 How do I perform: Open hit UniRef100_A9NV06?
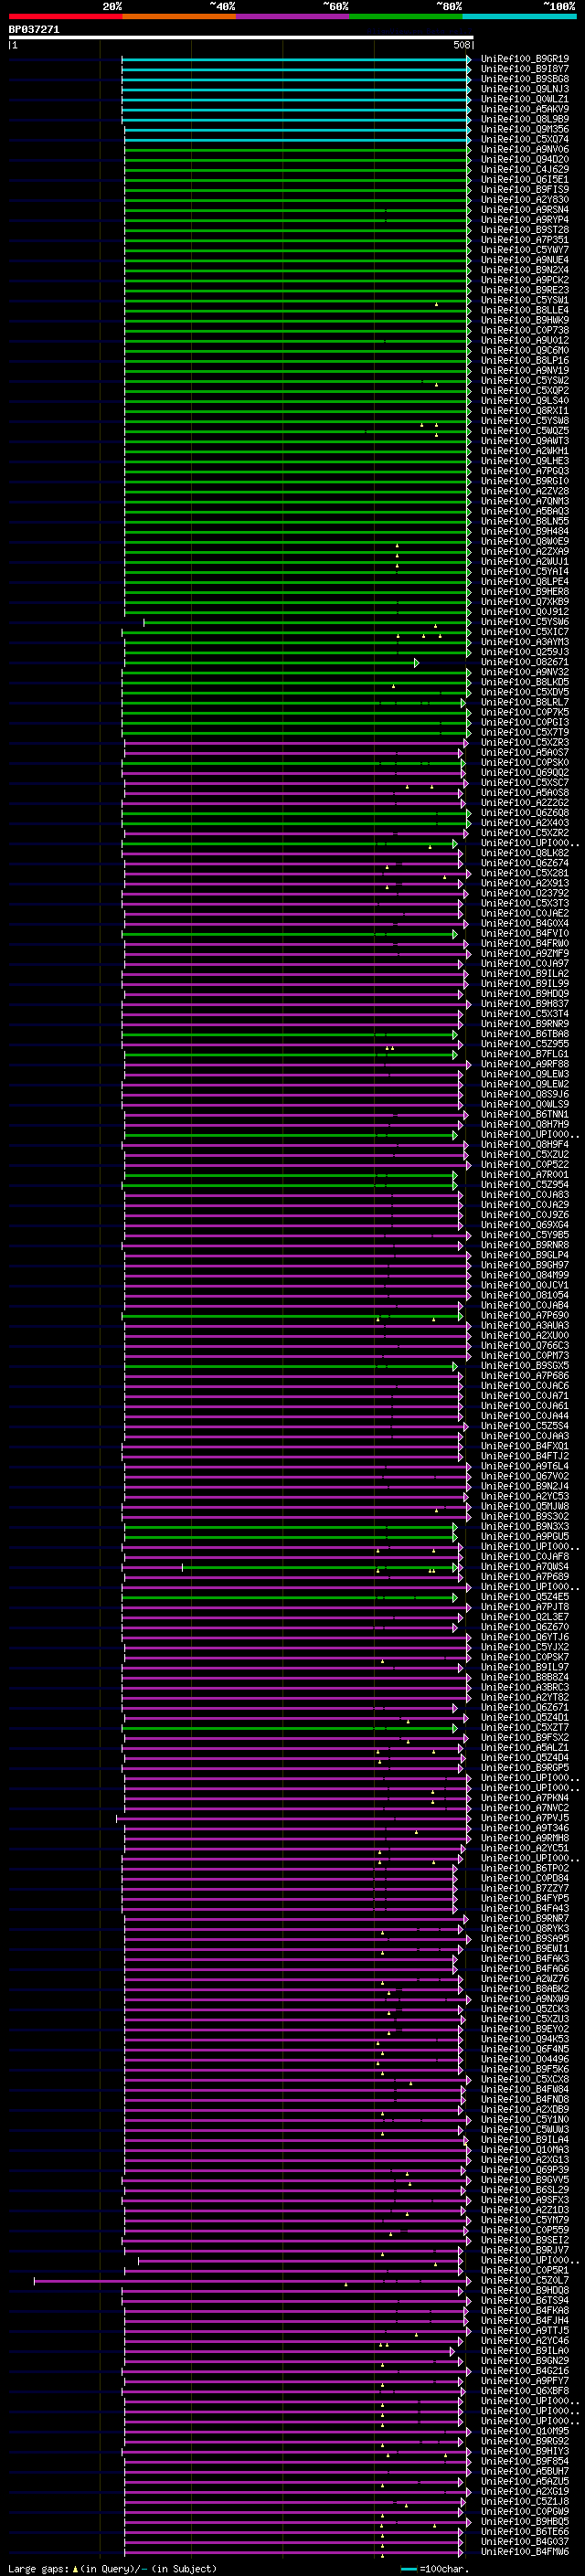click(525, 150)
